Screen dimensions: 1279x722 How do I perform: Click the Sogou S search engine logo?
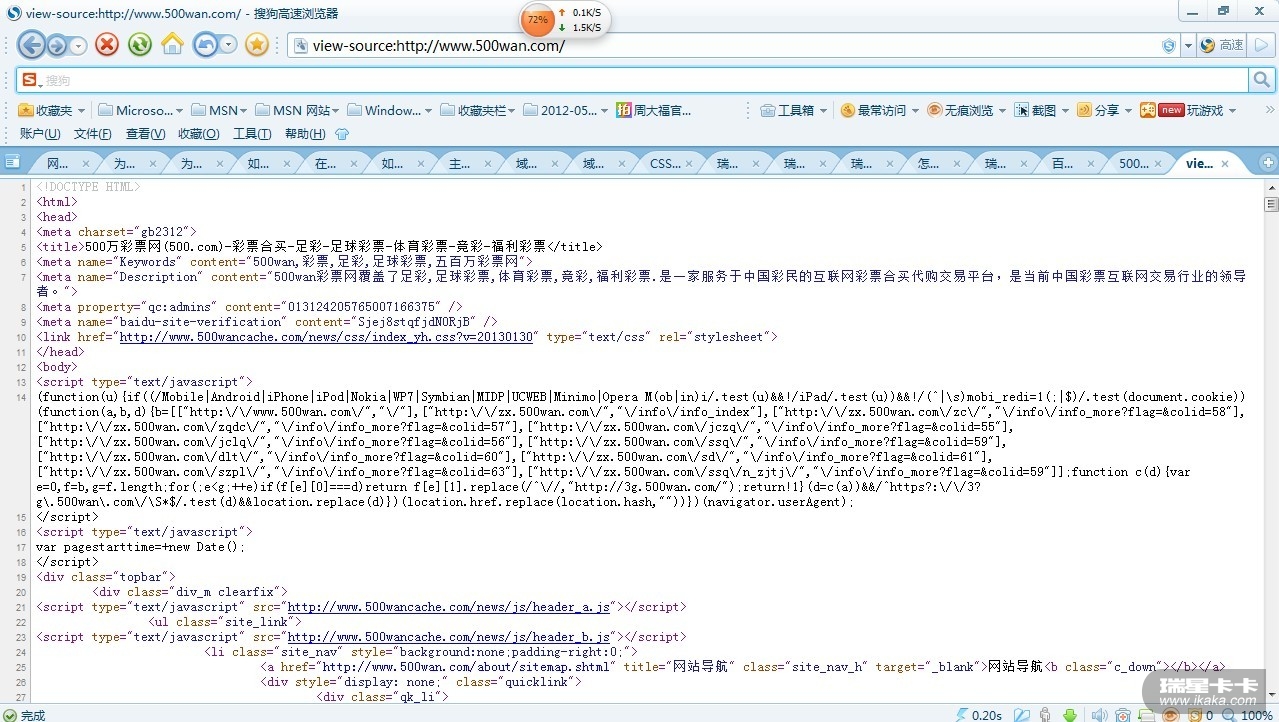pos(29,80)
